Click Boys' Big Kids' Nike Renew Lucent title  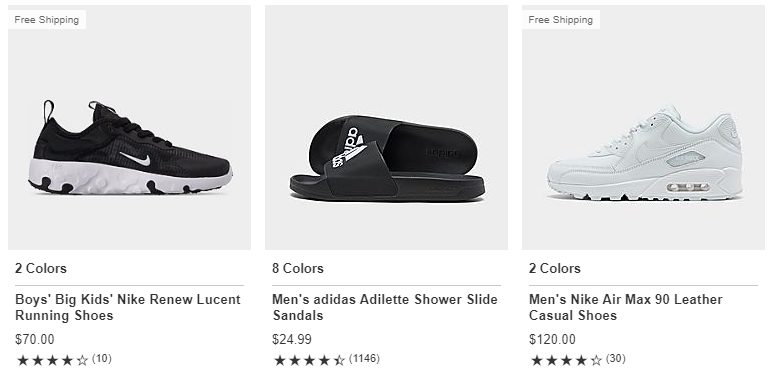[128, 307]
